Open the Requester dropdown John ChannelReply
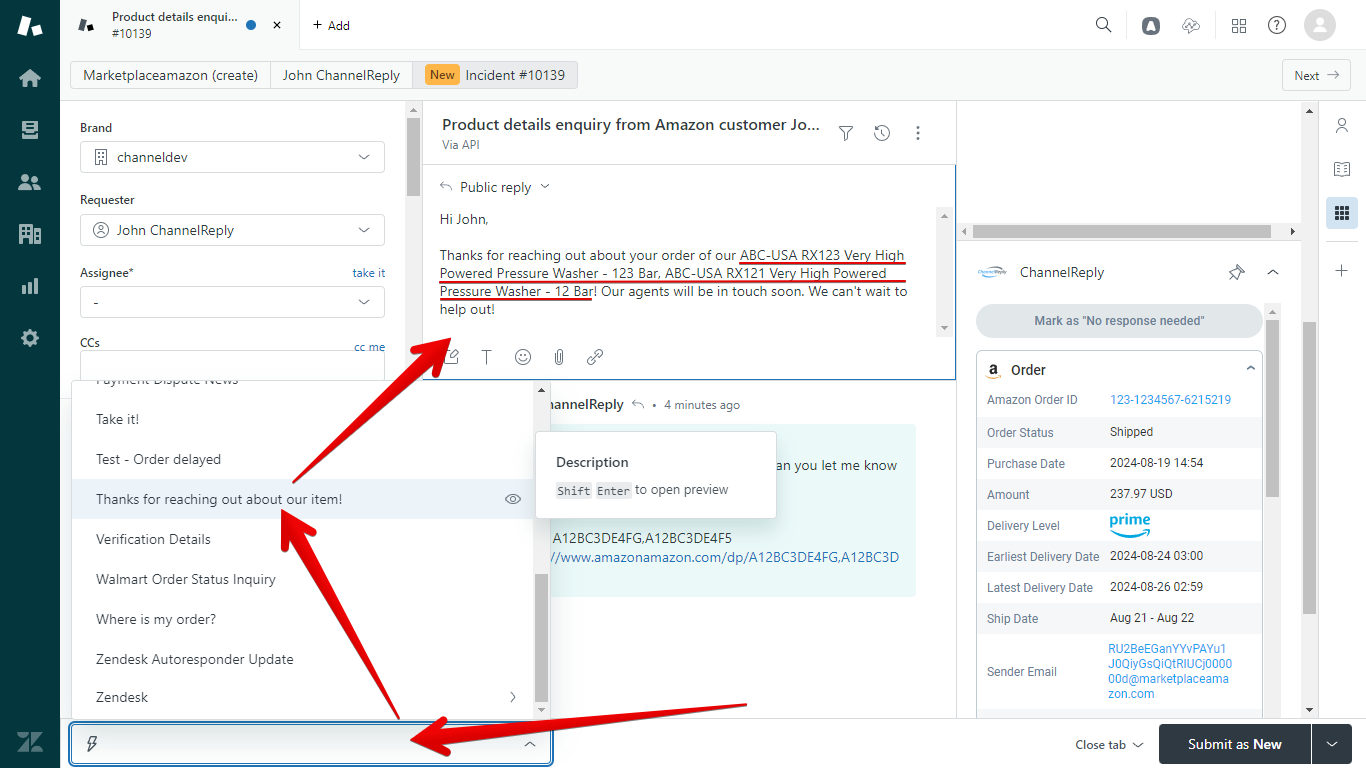This screenshot has width=1366, height=768. (x=232, y=230)
